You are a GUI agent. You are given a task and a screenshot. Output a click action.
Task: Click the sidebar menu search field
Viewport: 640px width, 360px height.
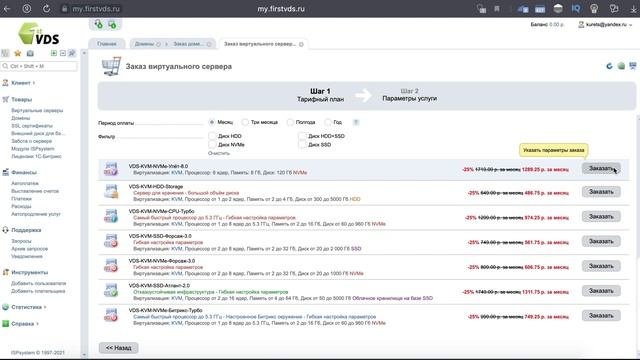(39, 66)
